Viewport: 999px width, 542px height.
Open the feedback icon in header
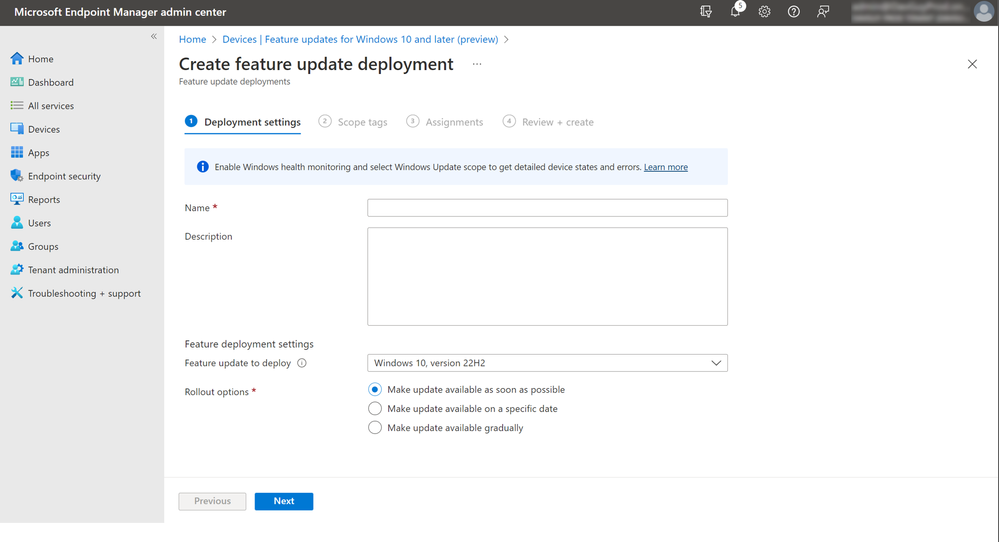pyautogui.click(x=823, y=12)
